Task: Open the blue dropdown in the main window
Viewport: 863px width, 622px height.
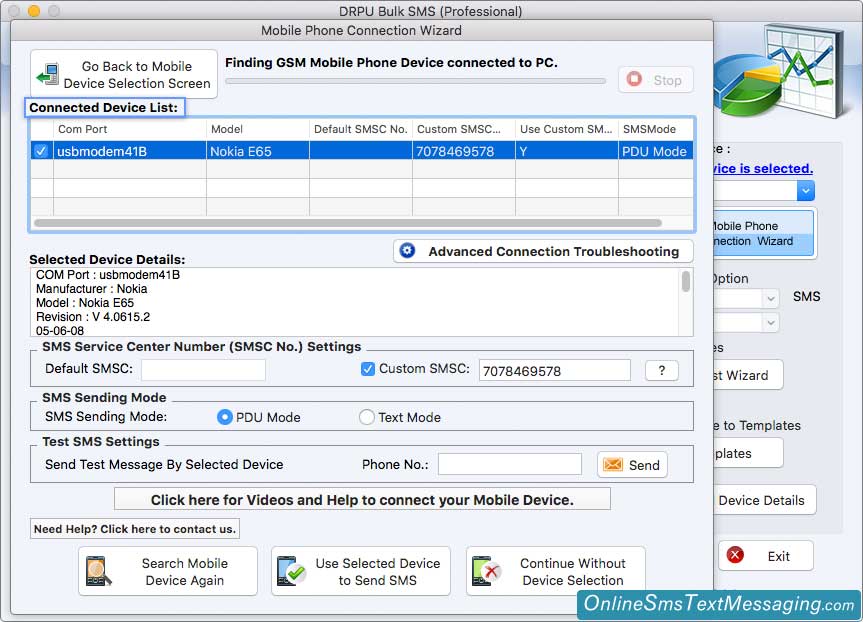Action: pos(805,191)
